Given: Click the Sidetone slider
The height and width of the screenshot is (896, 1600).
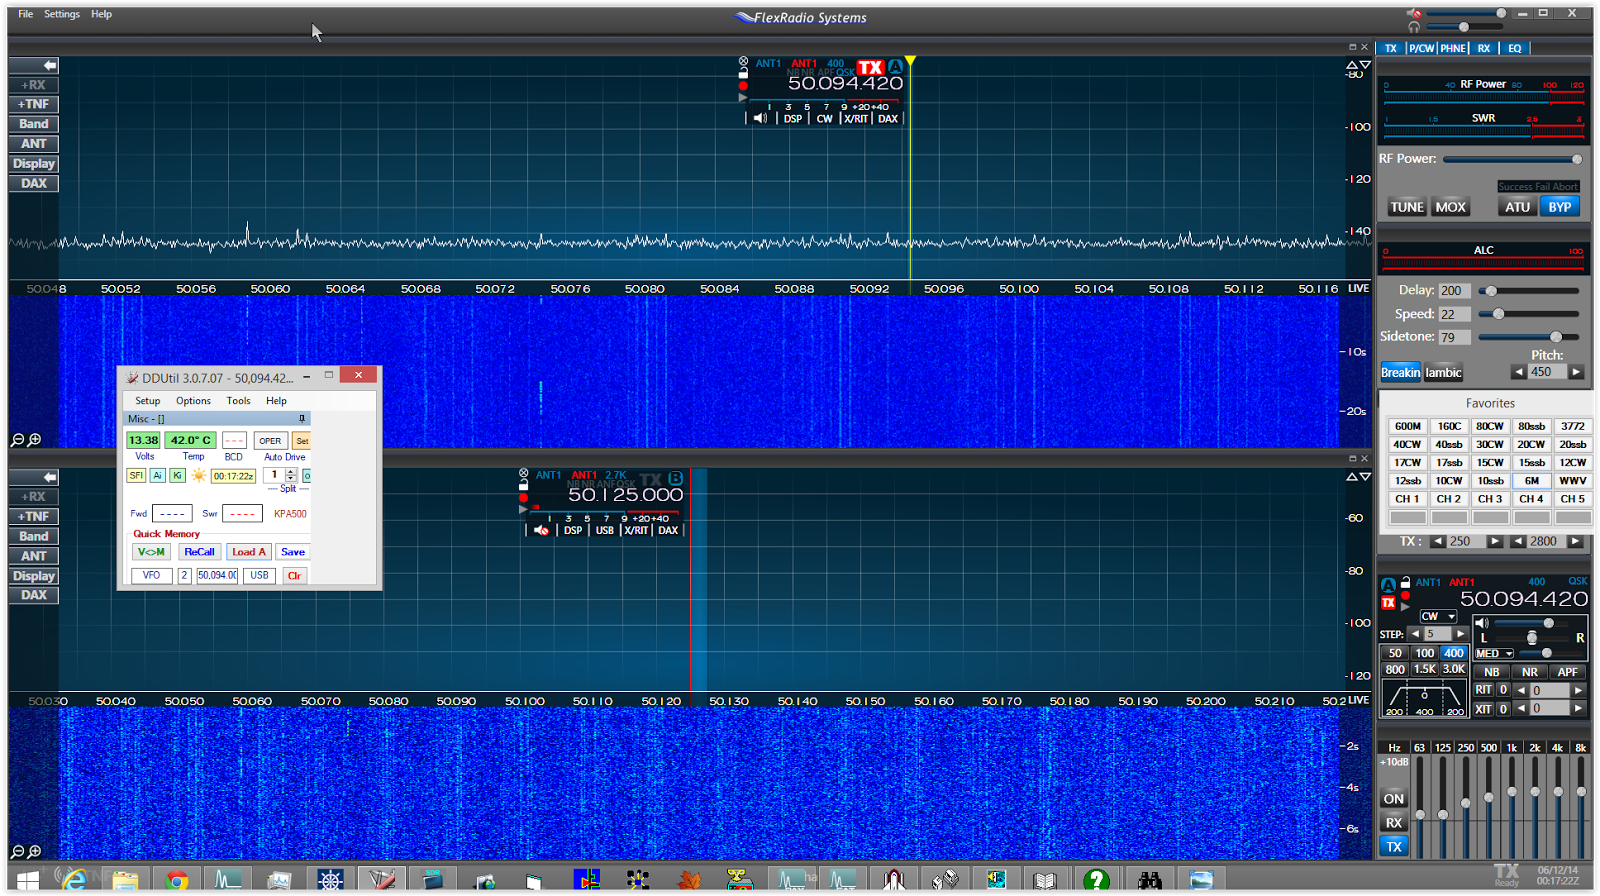Looking at the screenshot, I should point(1530,337).
